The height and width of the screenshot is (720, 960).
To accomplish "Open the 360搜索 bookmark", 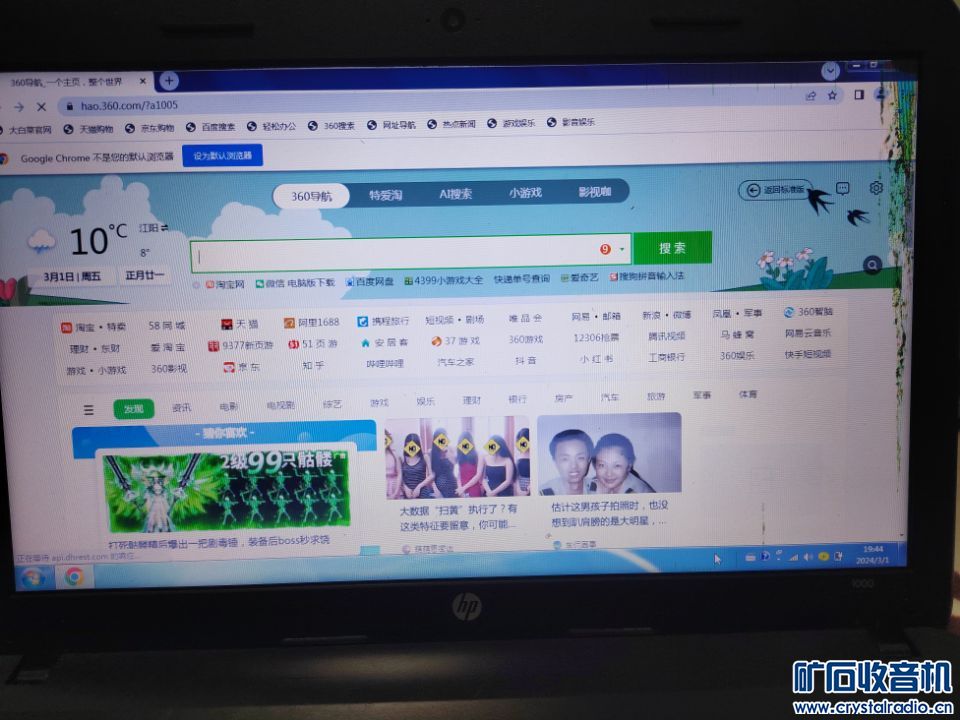I will click(331, 126).
